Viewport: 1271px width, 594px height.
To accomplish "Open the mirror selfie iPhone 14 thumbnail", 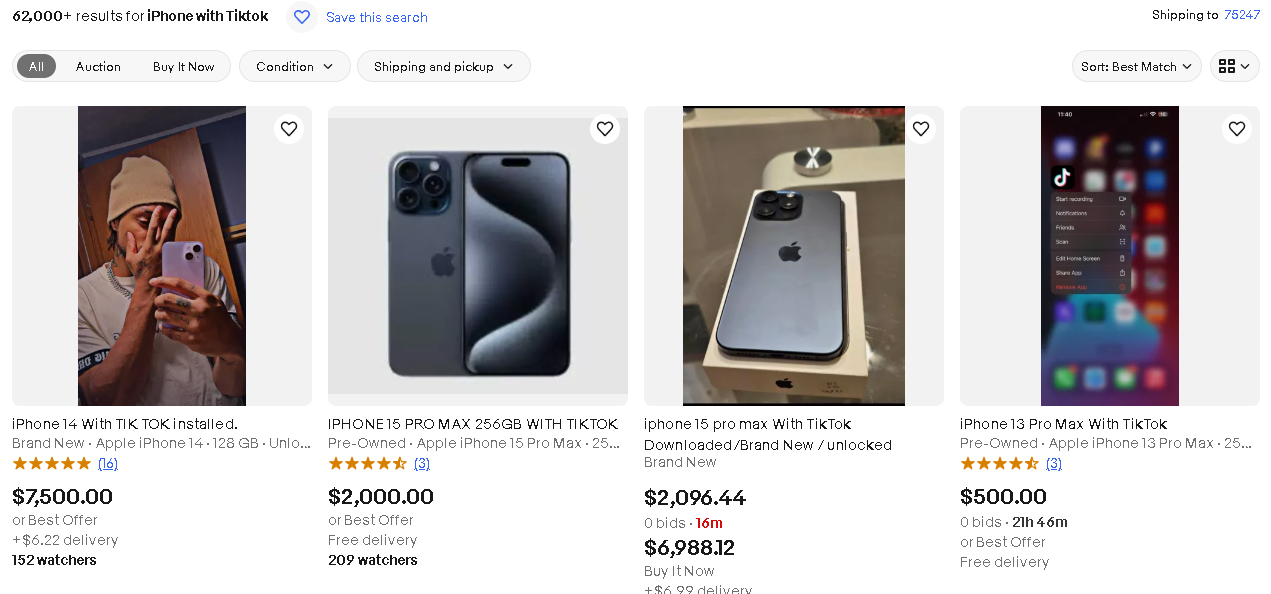I will [x=162, y=256].
